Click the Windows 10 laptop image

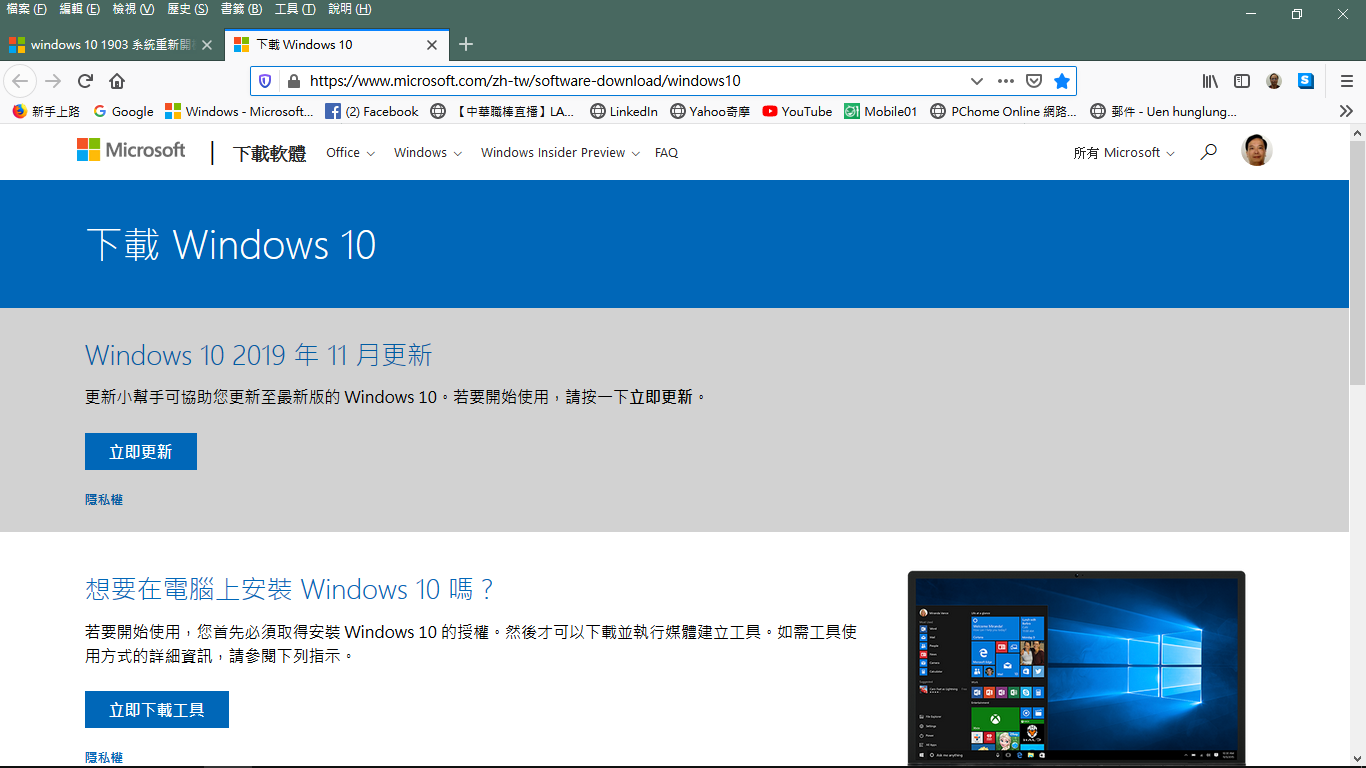pyautogui.click(x=1077, y=668)
